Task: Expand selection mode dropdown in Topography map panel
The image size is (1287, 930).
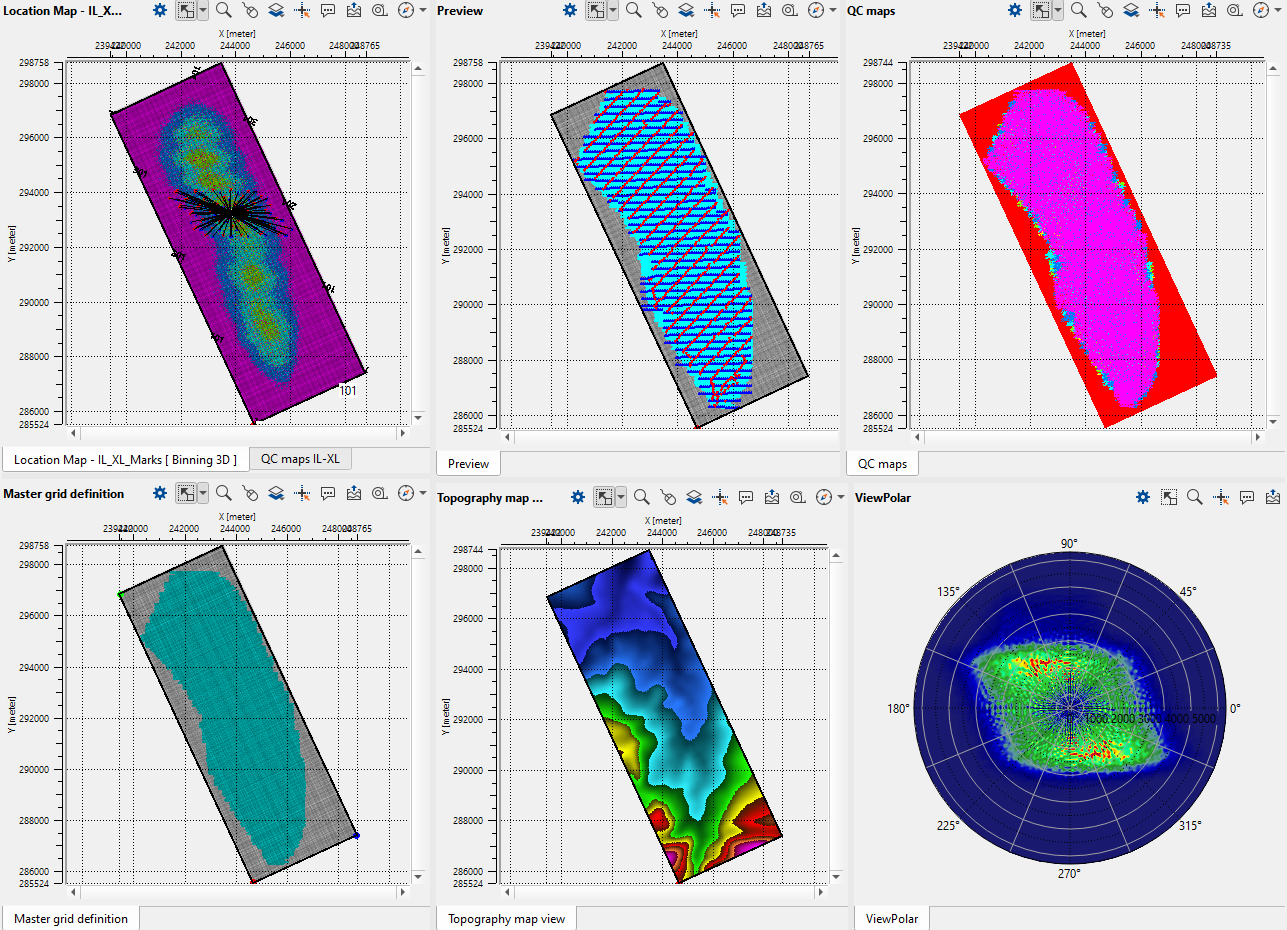Action: (622, 497)
